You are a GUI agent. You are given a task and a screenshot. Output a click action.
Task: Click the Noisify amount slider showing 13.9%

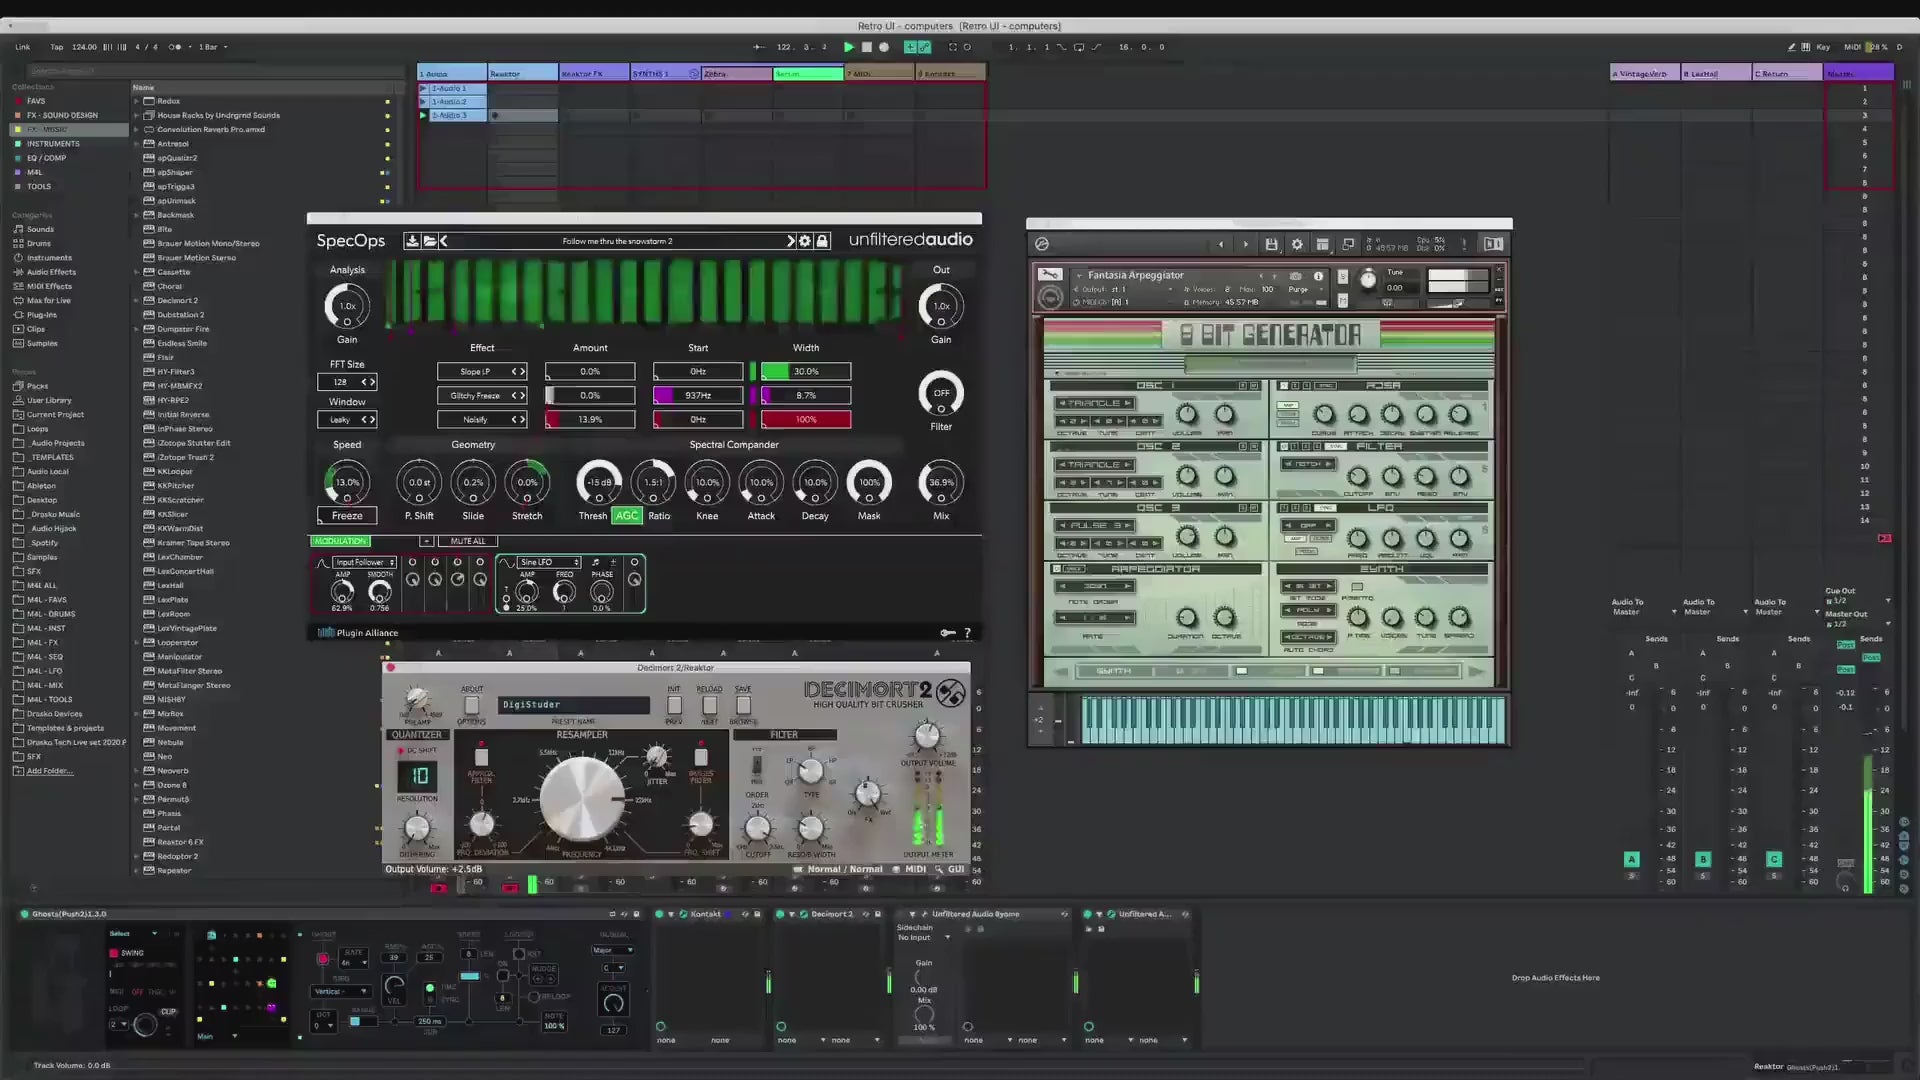(x=589, y=419)
